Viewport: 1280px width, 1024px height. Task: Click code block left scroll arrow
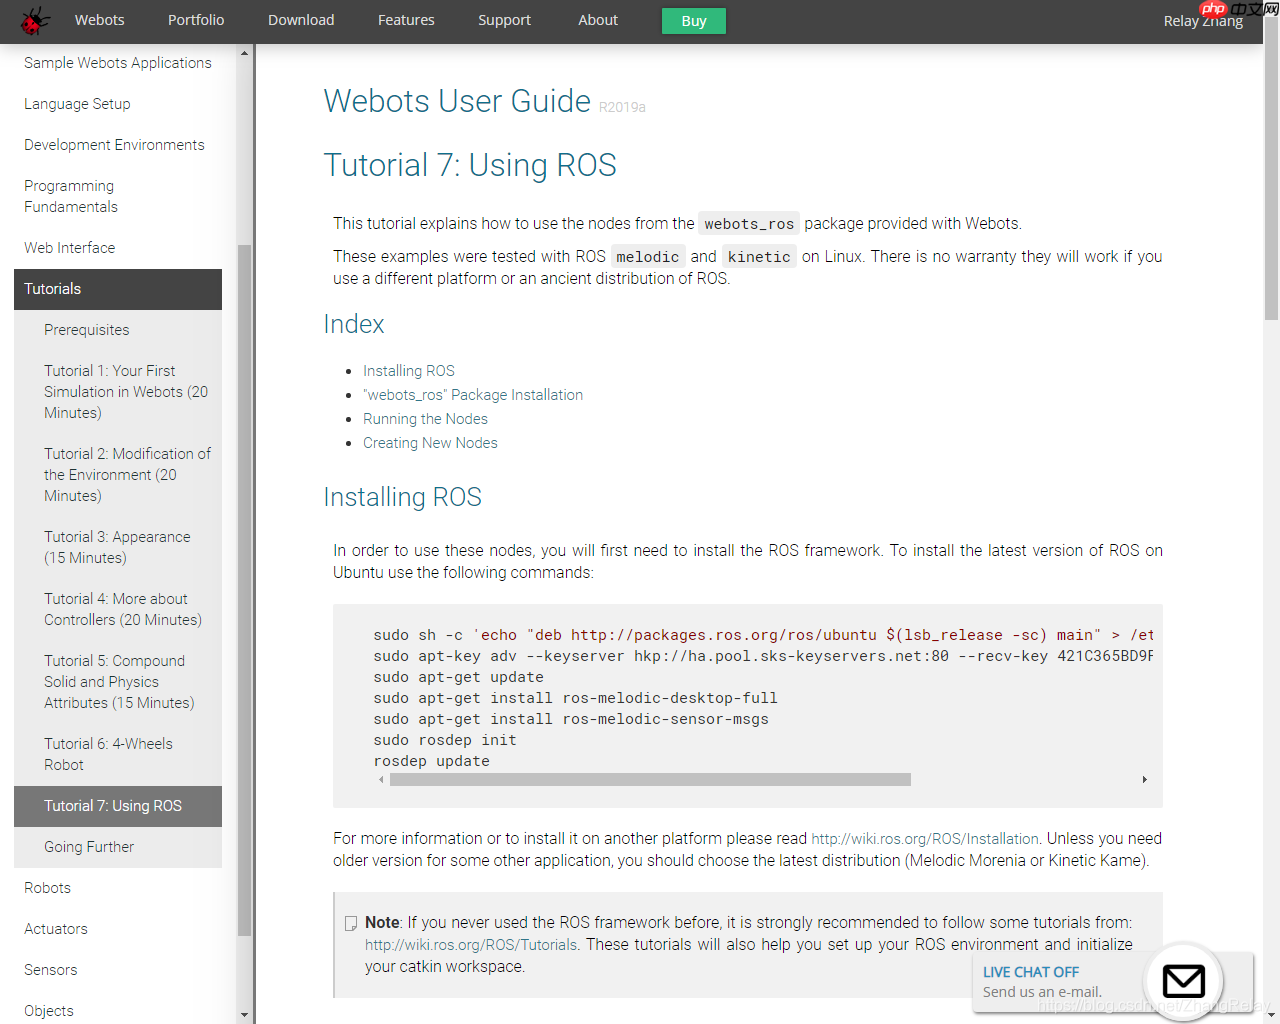381,779
